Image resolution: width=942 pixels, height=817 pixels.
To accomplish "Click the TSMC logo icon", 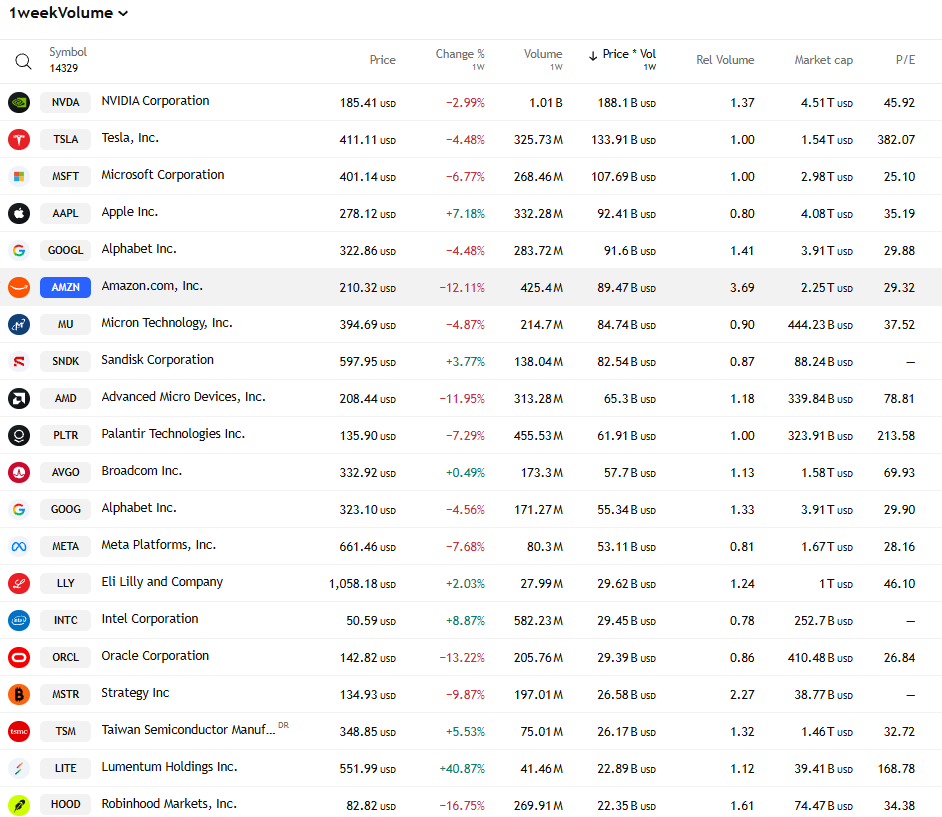I will [19, 731].
